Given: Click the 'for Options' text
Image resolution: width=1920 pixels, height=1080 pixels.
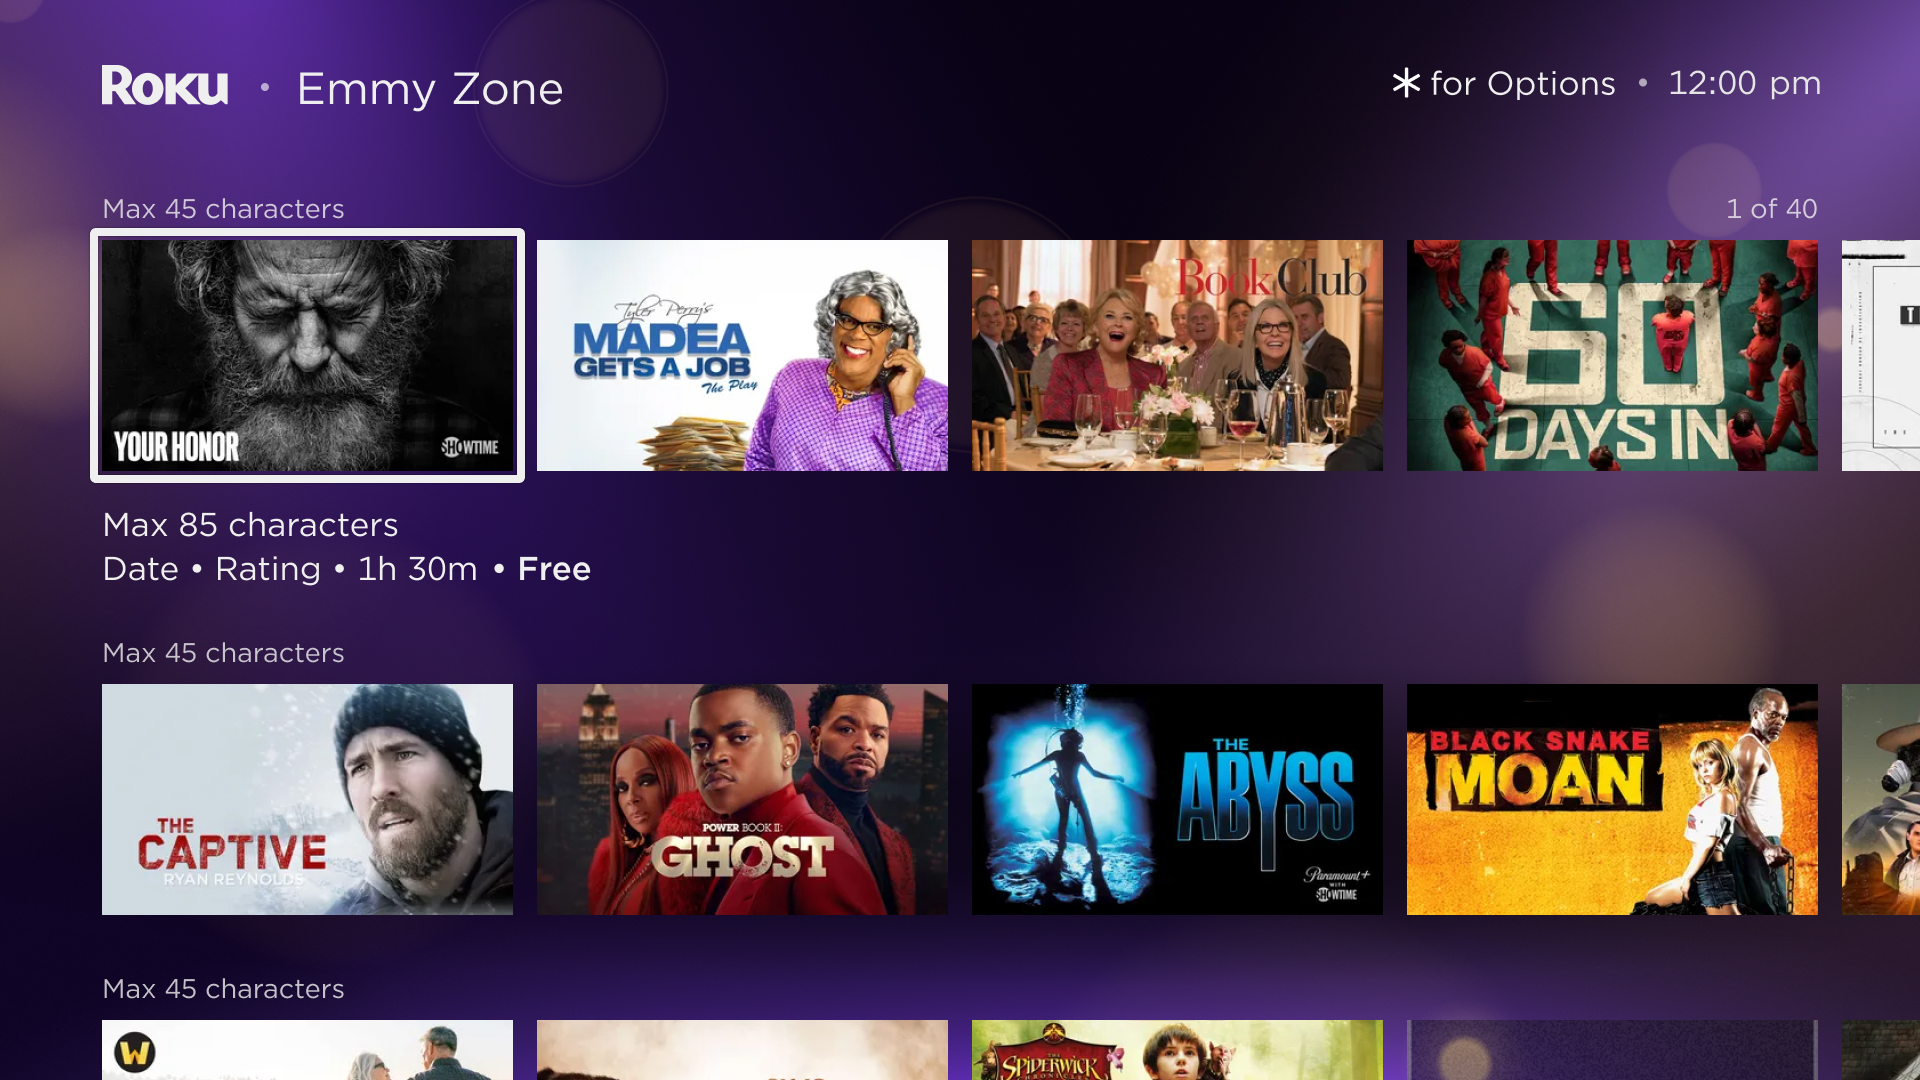Looking at the screenshot, I should (1523, 84).
